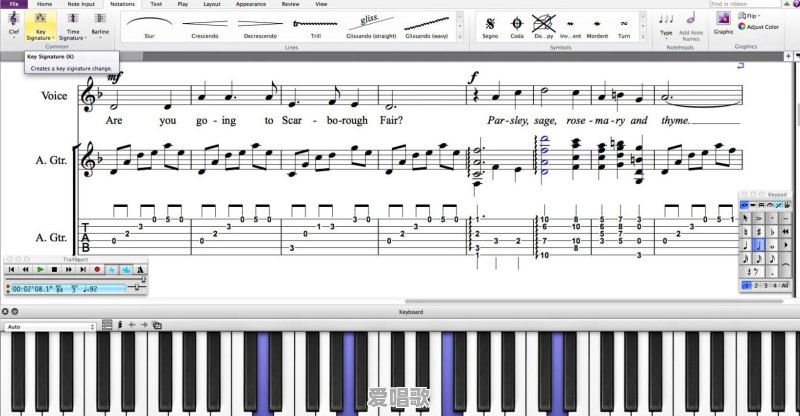800x416 pixels.
Task: Toggle Live Tempo lightning button
Action: [x=112, y=270]
